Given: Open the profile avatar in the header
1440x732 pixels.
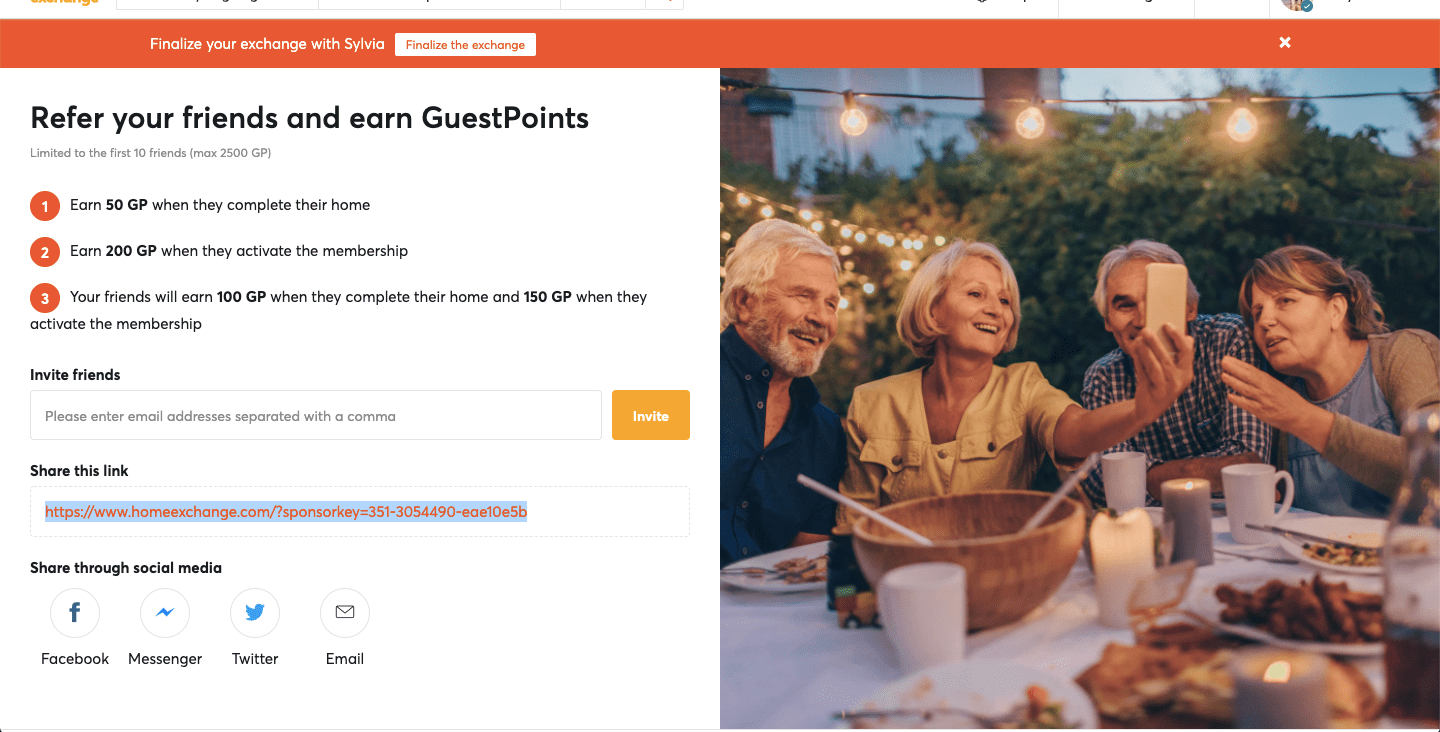Looking at the screenshot, I should point(1296,4).
